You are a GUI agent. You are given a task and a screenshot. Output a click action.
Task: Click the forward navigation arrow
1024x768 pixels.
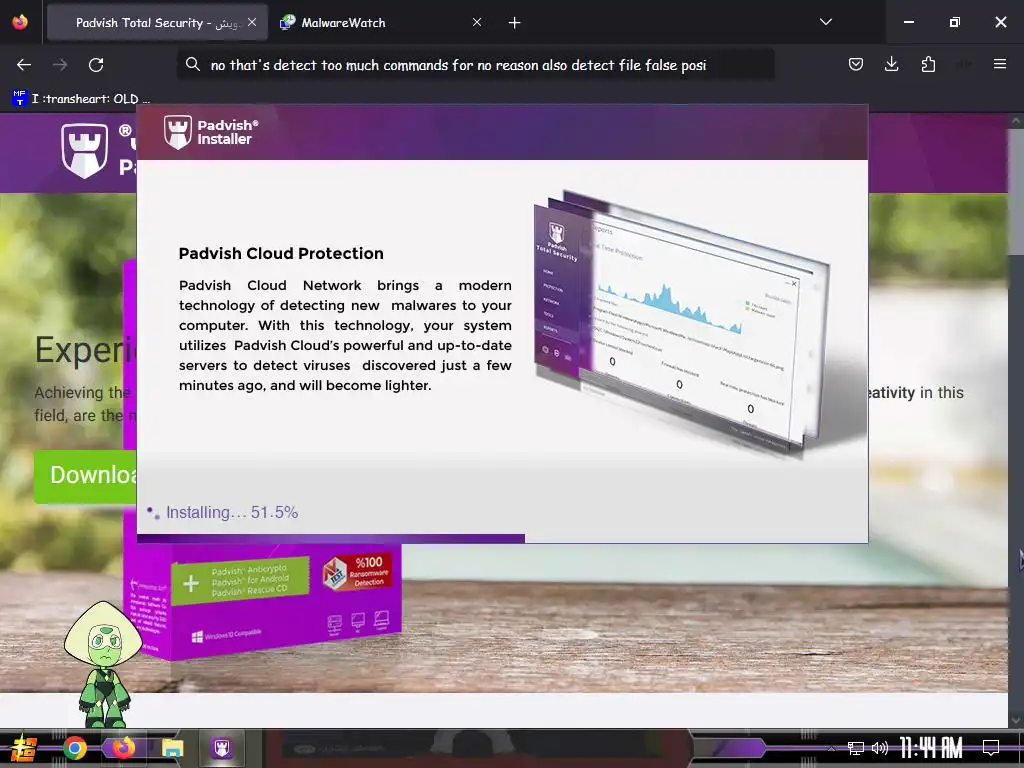pos(60,65)
